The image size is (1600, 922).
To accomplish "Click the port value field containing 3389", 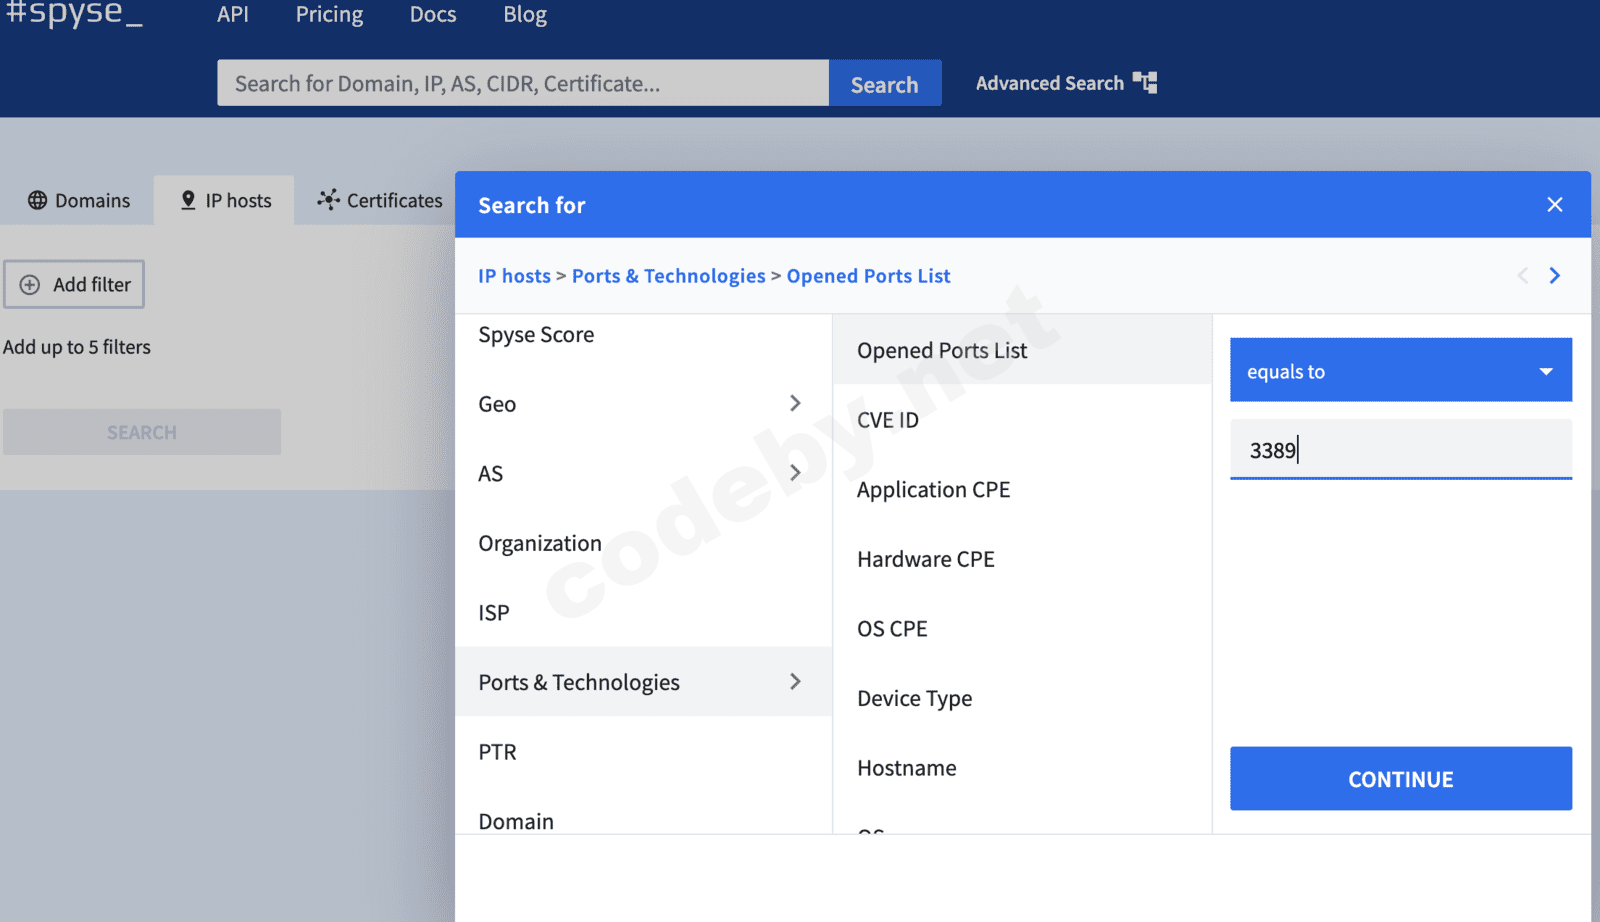I will [1401, 449].
